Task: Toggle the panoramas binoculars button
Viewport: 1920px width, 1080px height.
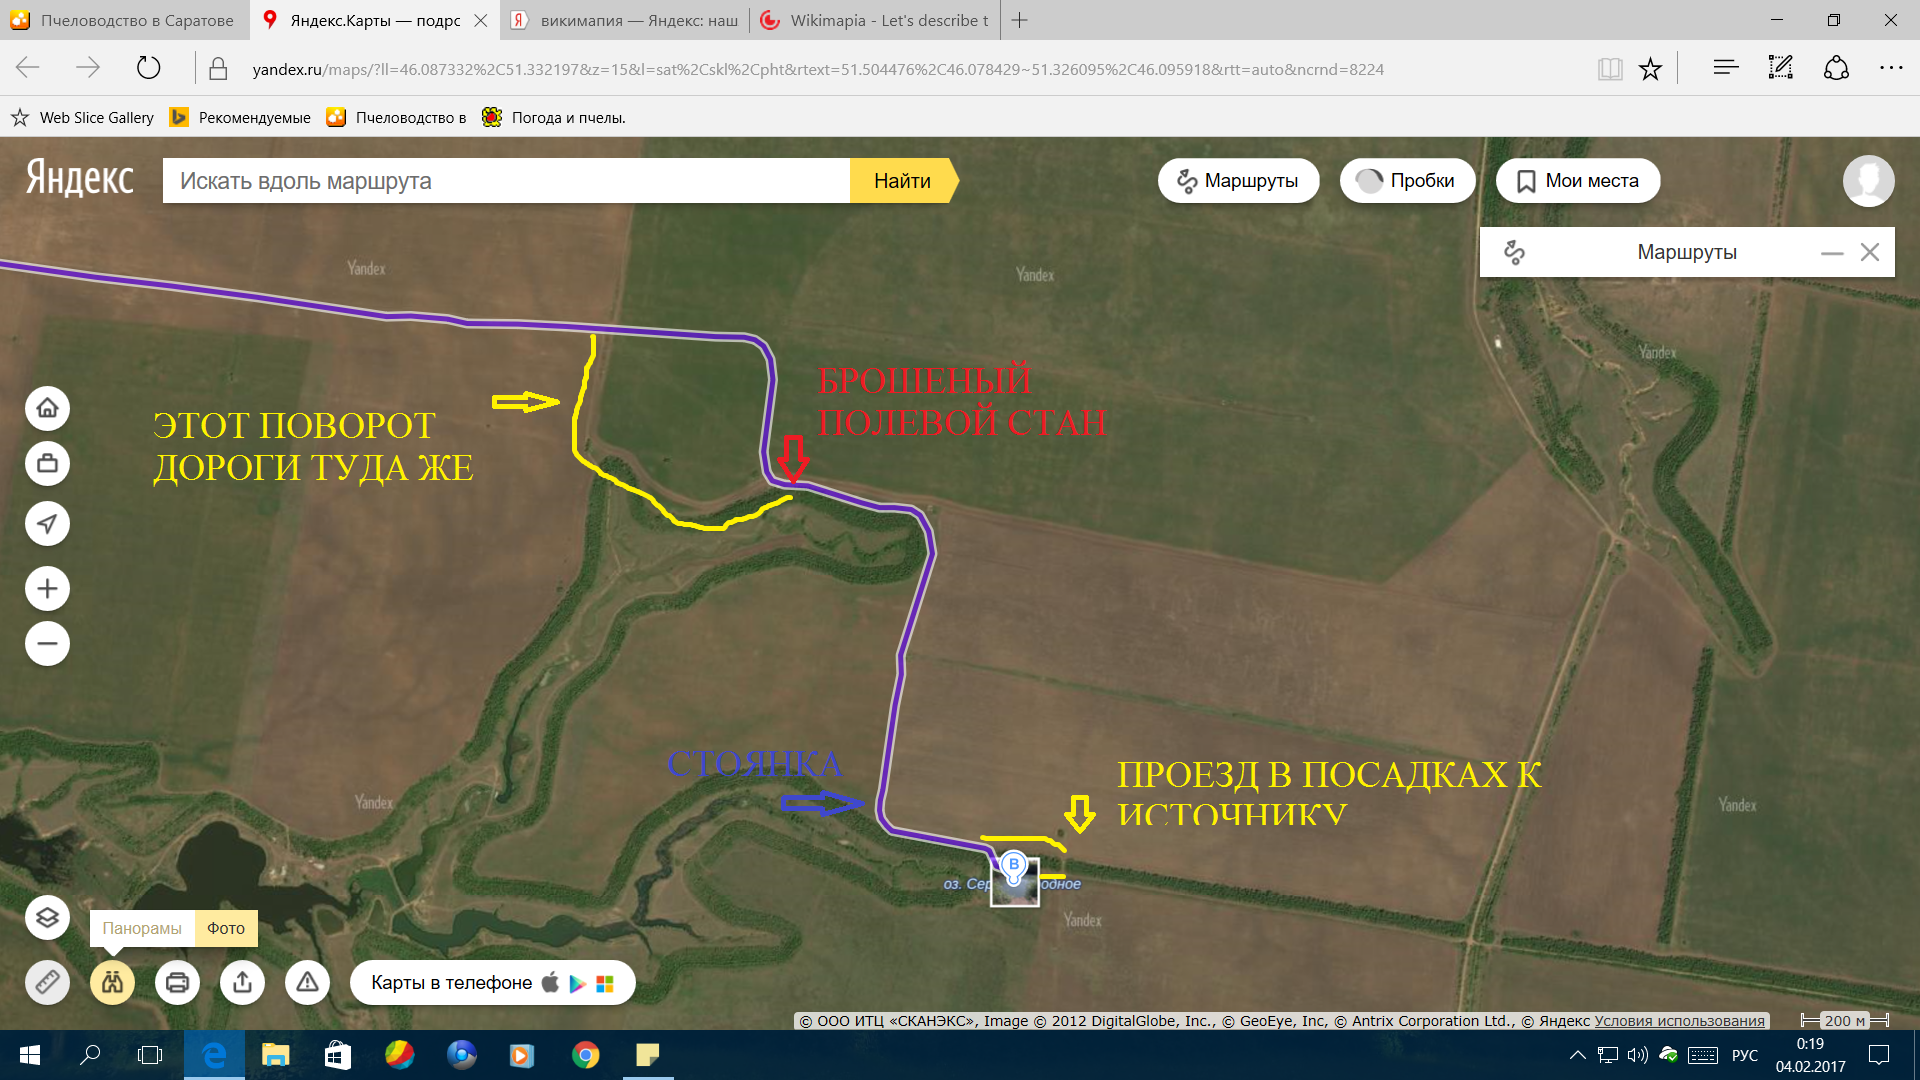Action: 112,982
